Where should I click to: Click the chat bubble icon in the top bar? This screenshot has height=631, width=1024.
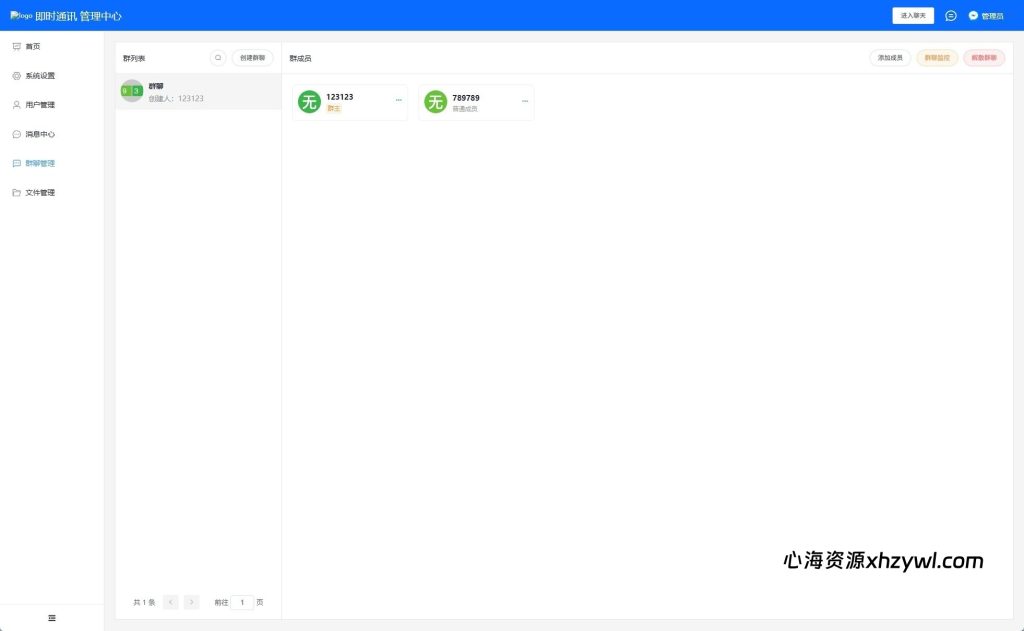tap(950, 16)
